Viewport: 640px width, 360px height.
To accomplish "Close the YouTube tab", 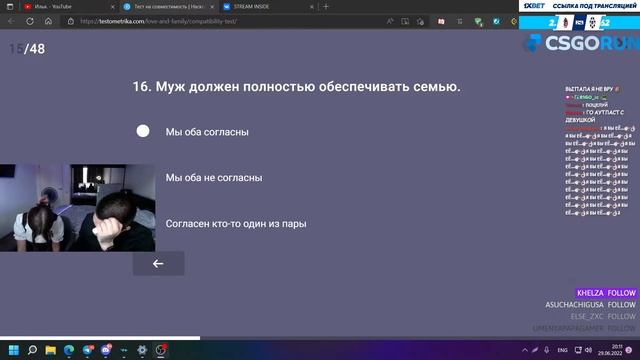I will 113,7.
